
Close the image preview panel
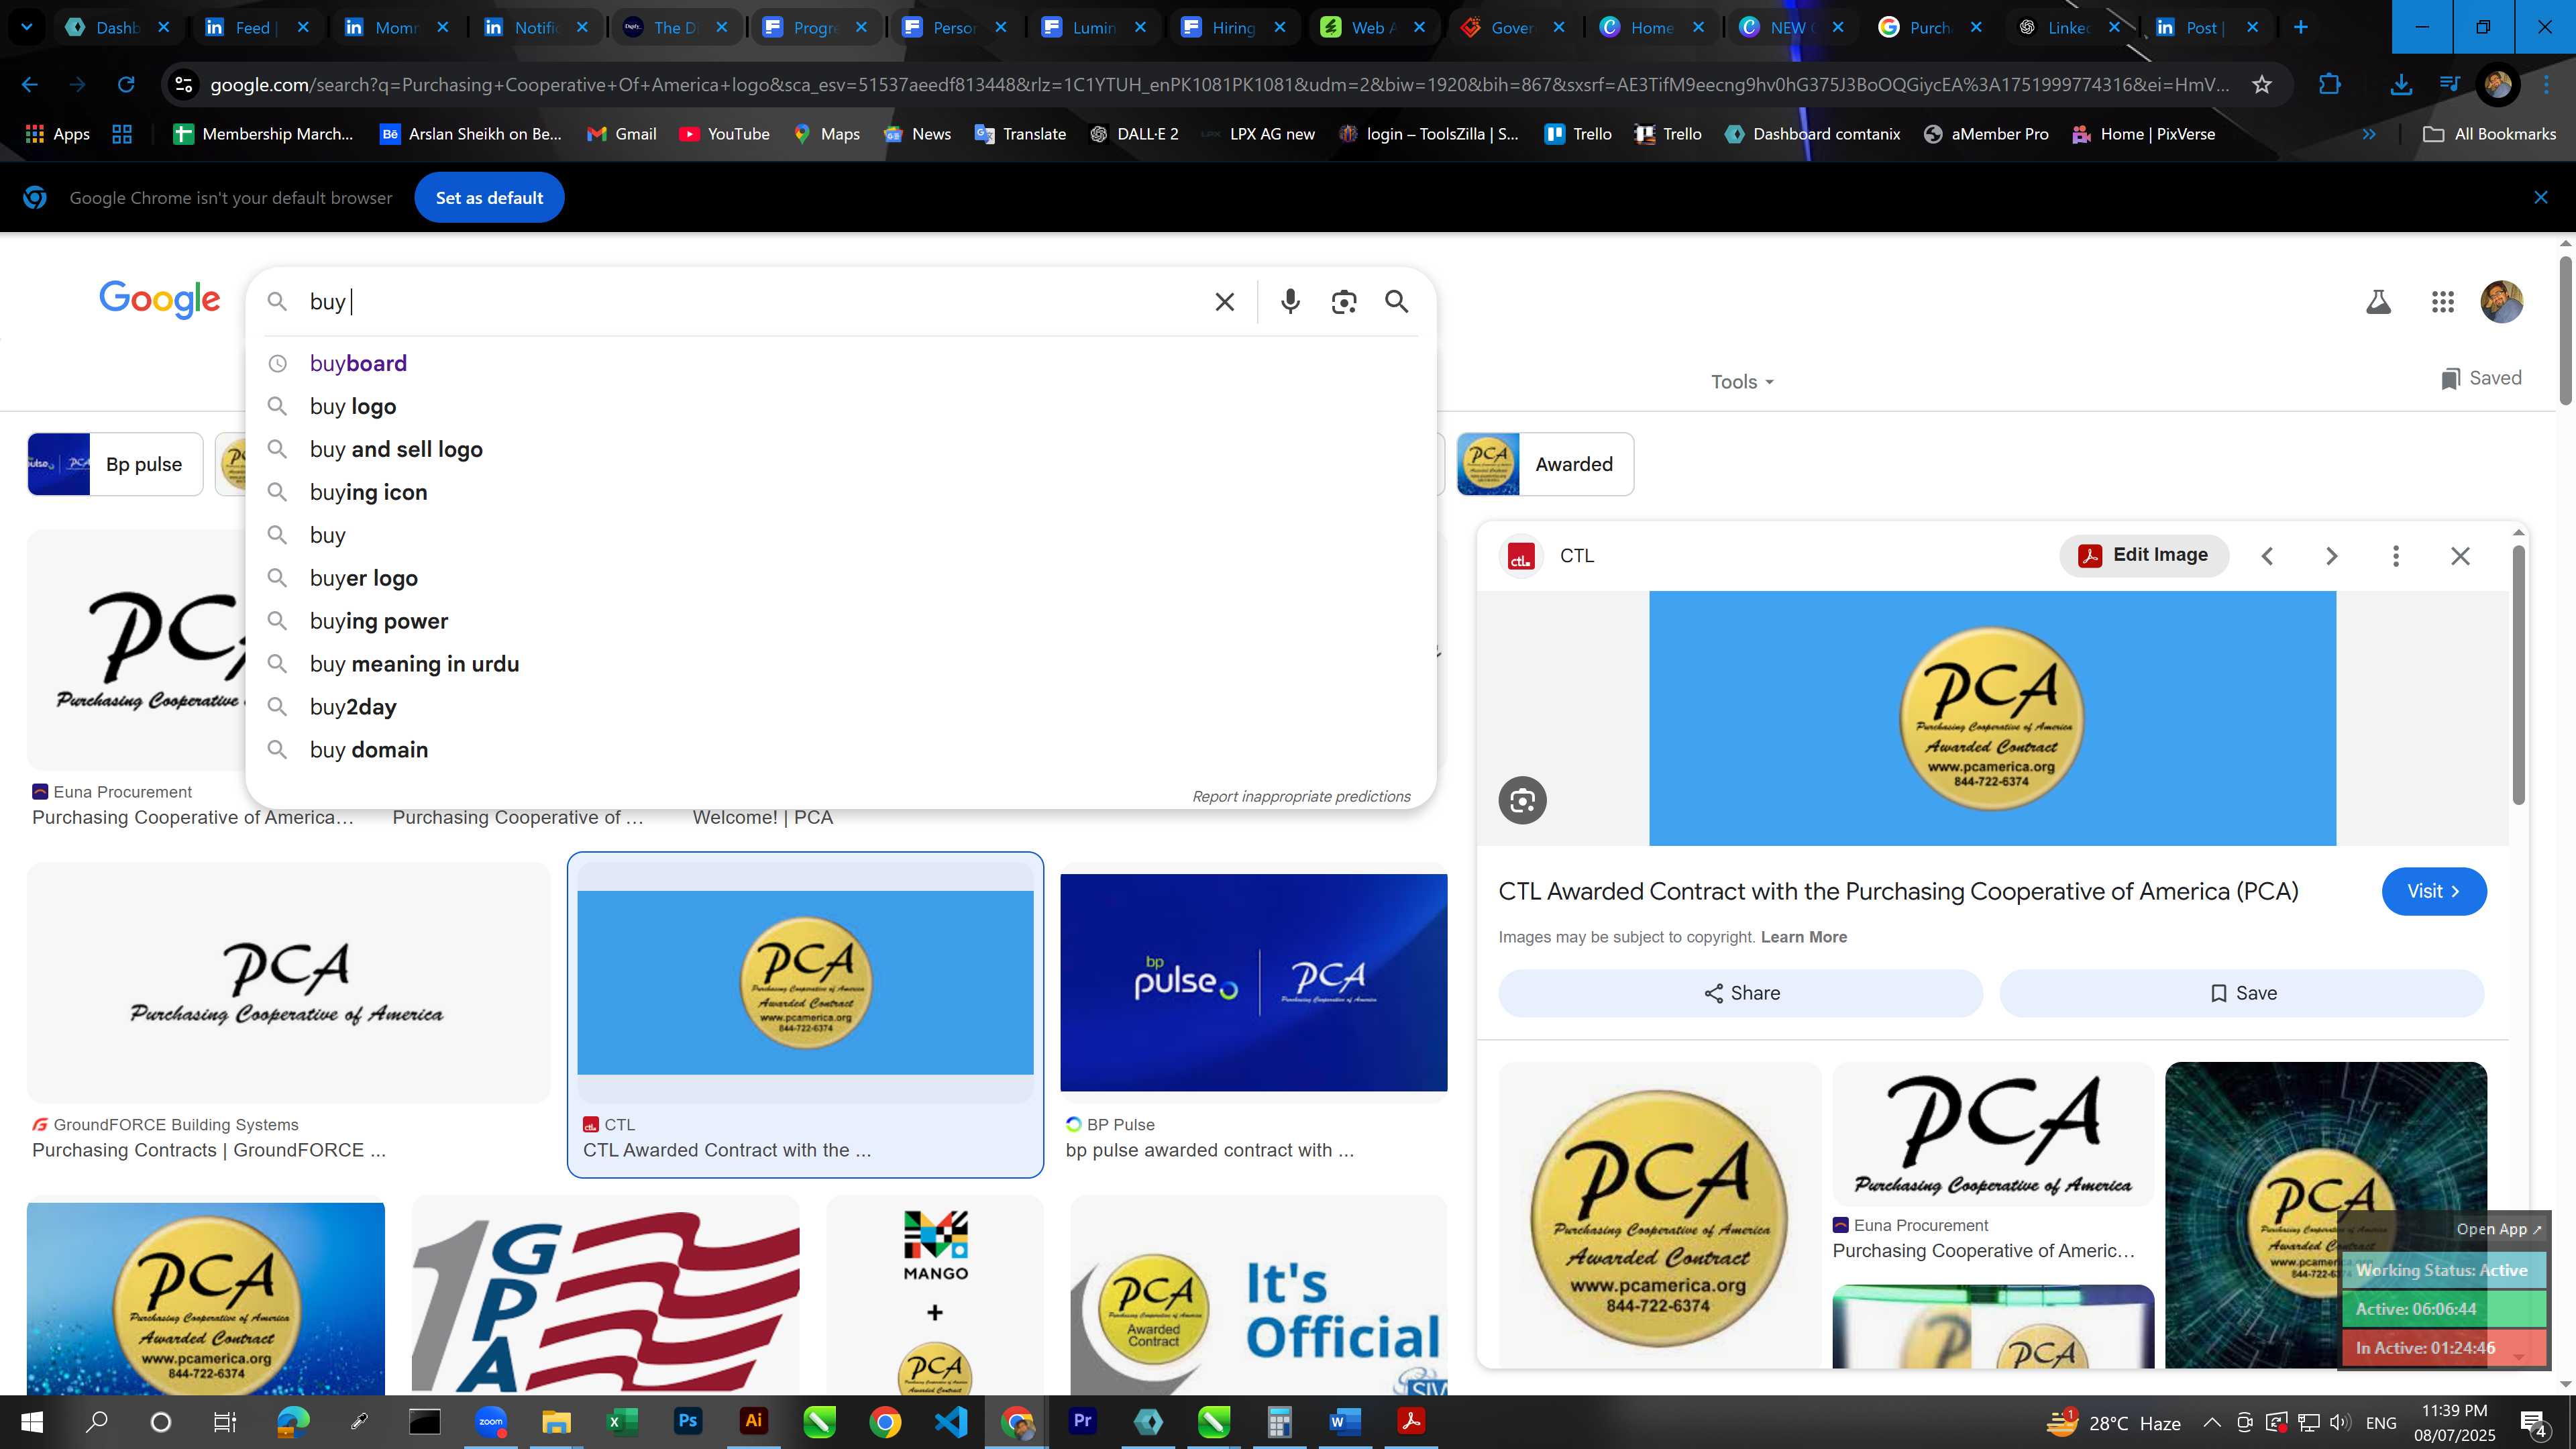pyautogui.click(x=2460, y=556)
